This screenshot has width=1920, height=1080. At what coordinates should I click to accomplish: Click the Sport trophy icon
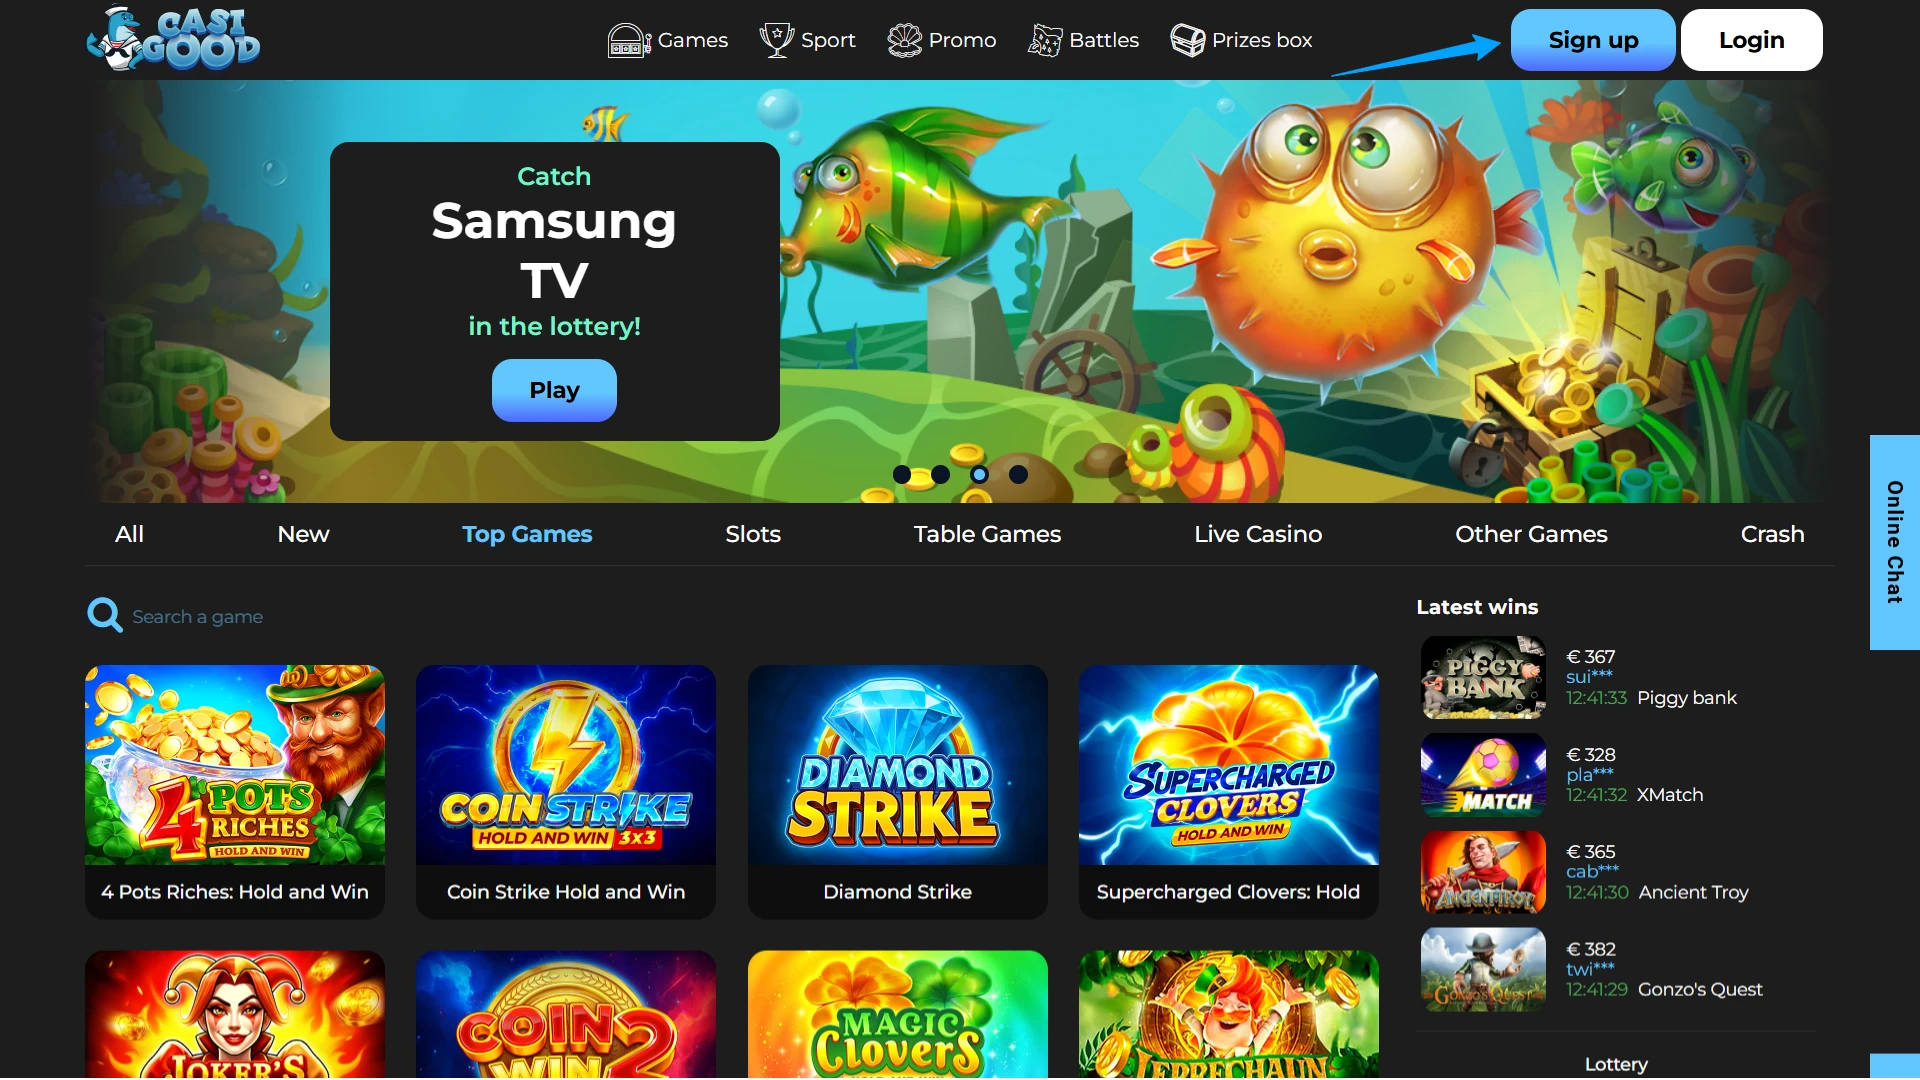pos(776,40)
